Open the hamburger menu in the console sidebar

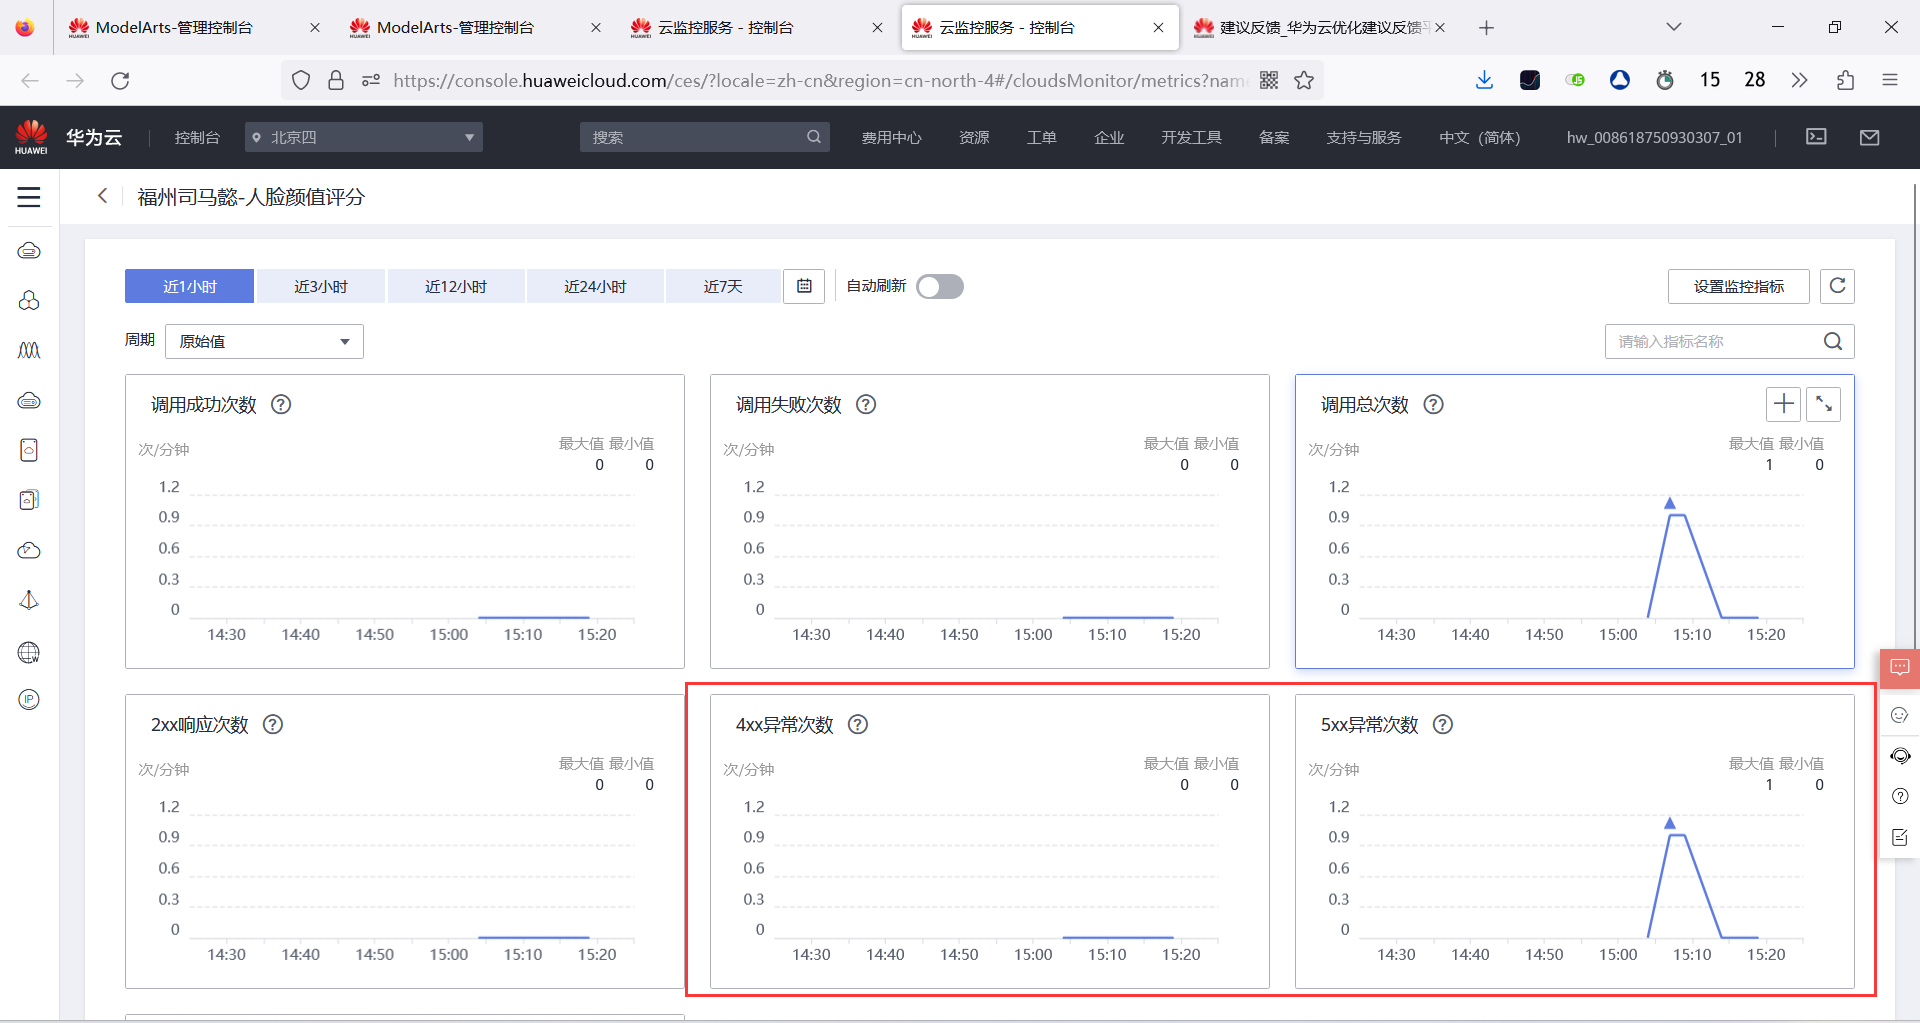click(x=29, y=197)
